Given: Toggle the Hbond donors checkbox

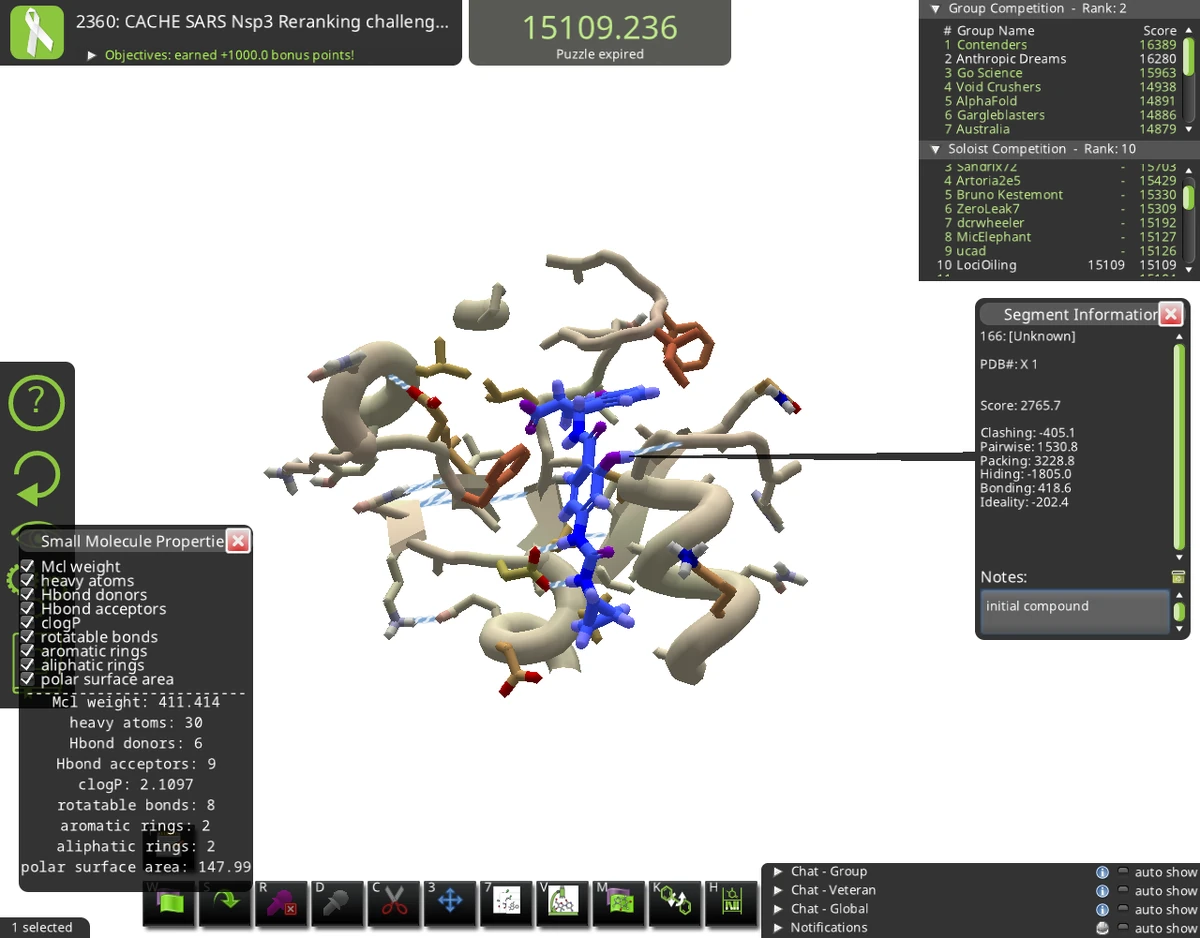Looking at the screenshot, I should click(29, 594).
